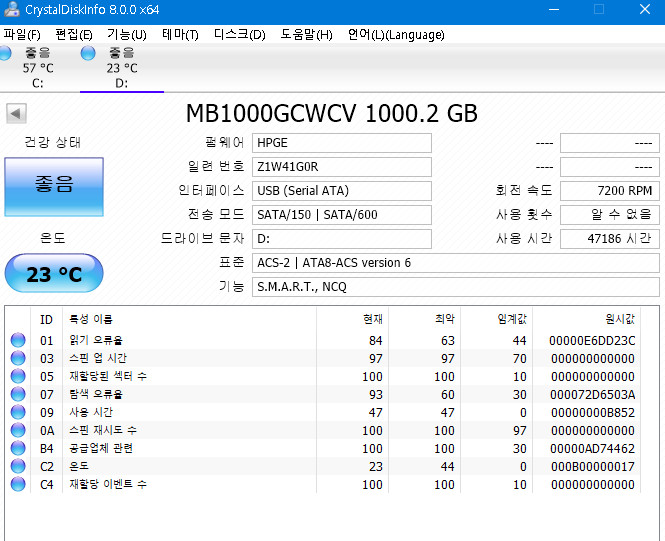Click the firmware field showing HPGE
The image size is (665, 541).
click(342, 143)
